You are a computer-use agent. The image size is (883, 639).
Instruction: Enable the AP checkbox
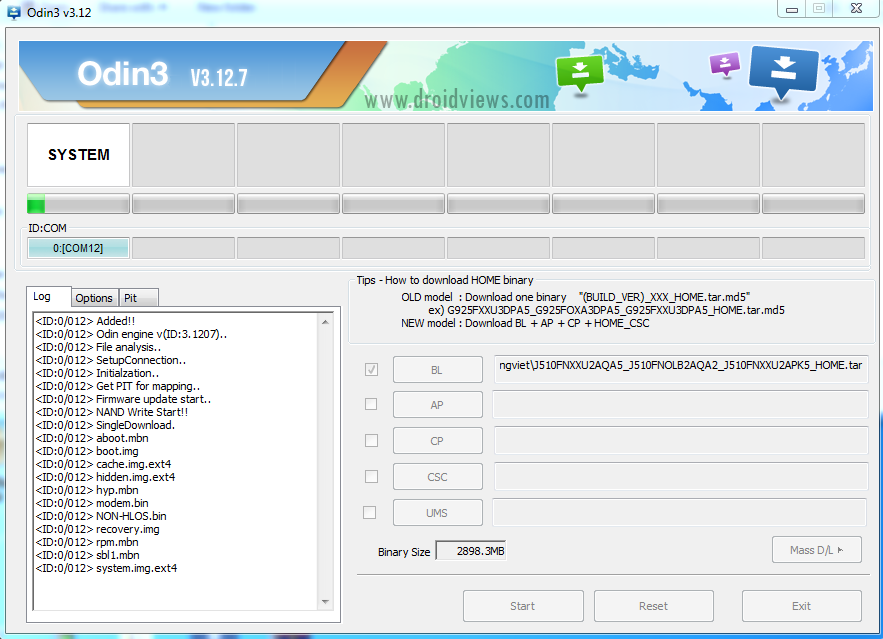click(x=371, y=404)
